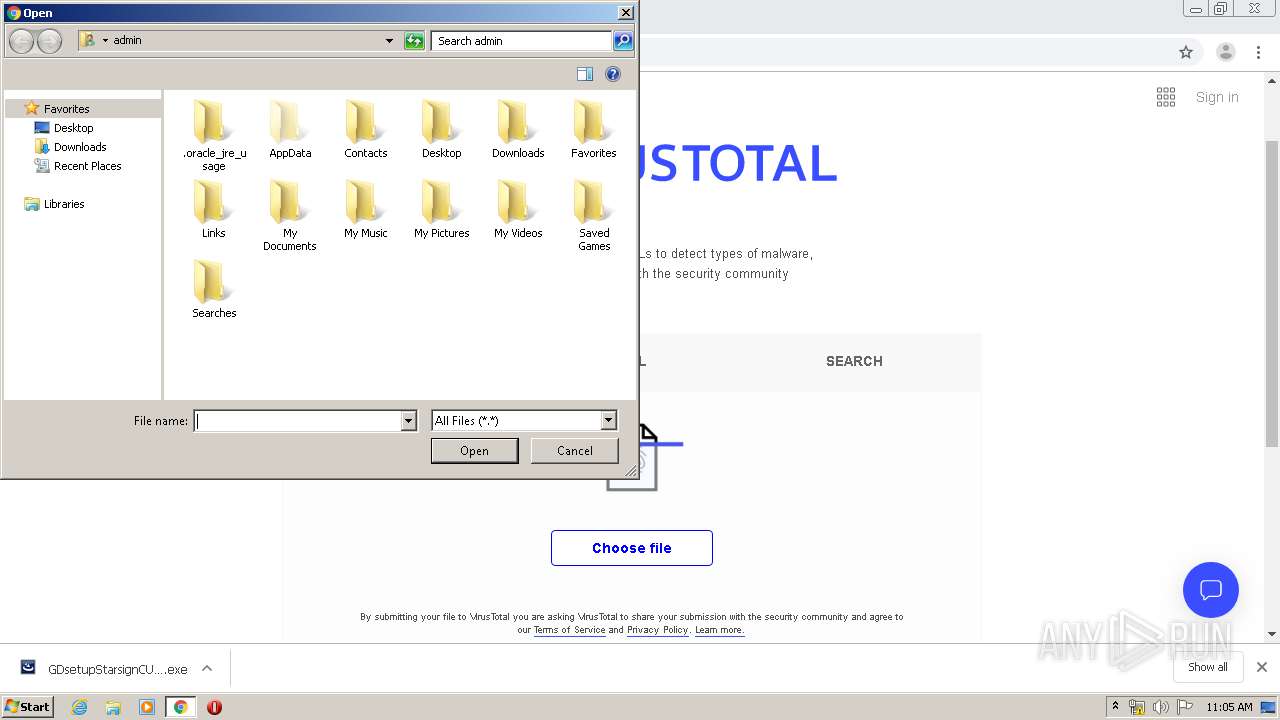Expand download item options chevron

(207, 668)
